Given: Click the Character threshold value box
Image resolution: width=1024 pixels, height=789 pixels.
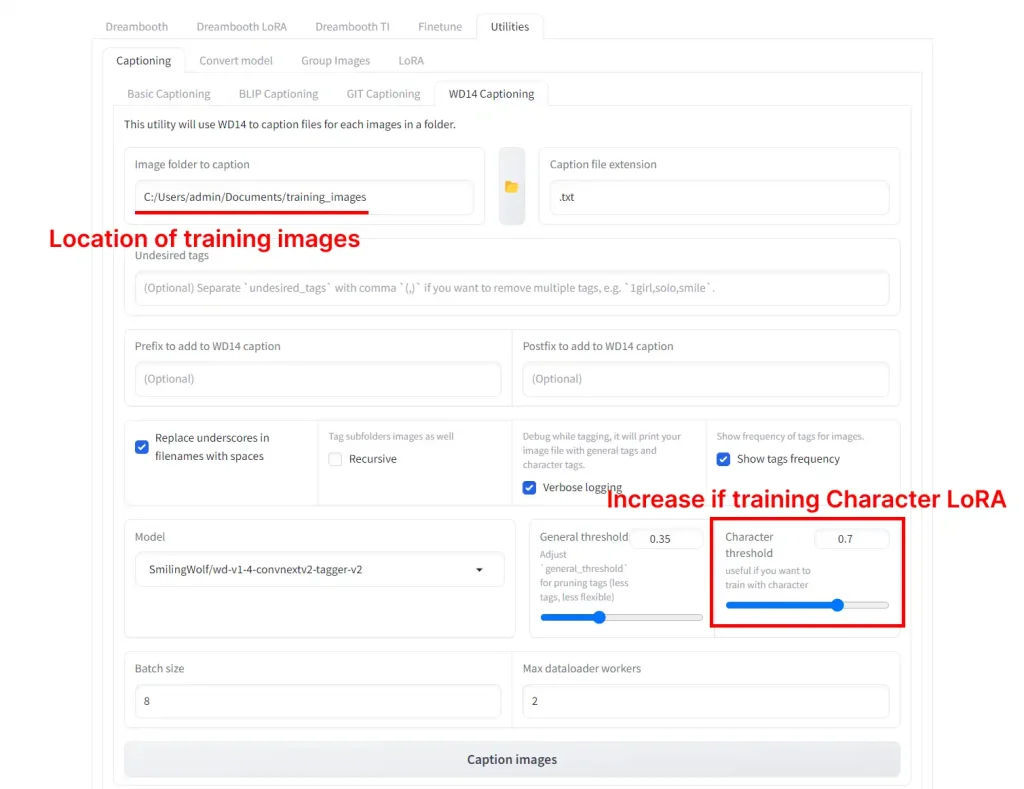Looking at the screenshot, I should click(x=851, y=539).
